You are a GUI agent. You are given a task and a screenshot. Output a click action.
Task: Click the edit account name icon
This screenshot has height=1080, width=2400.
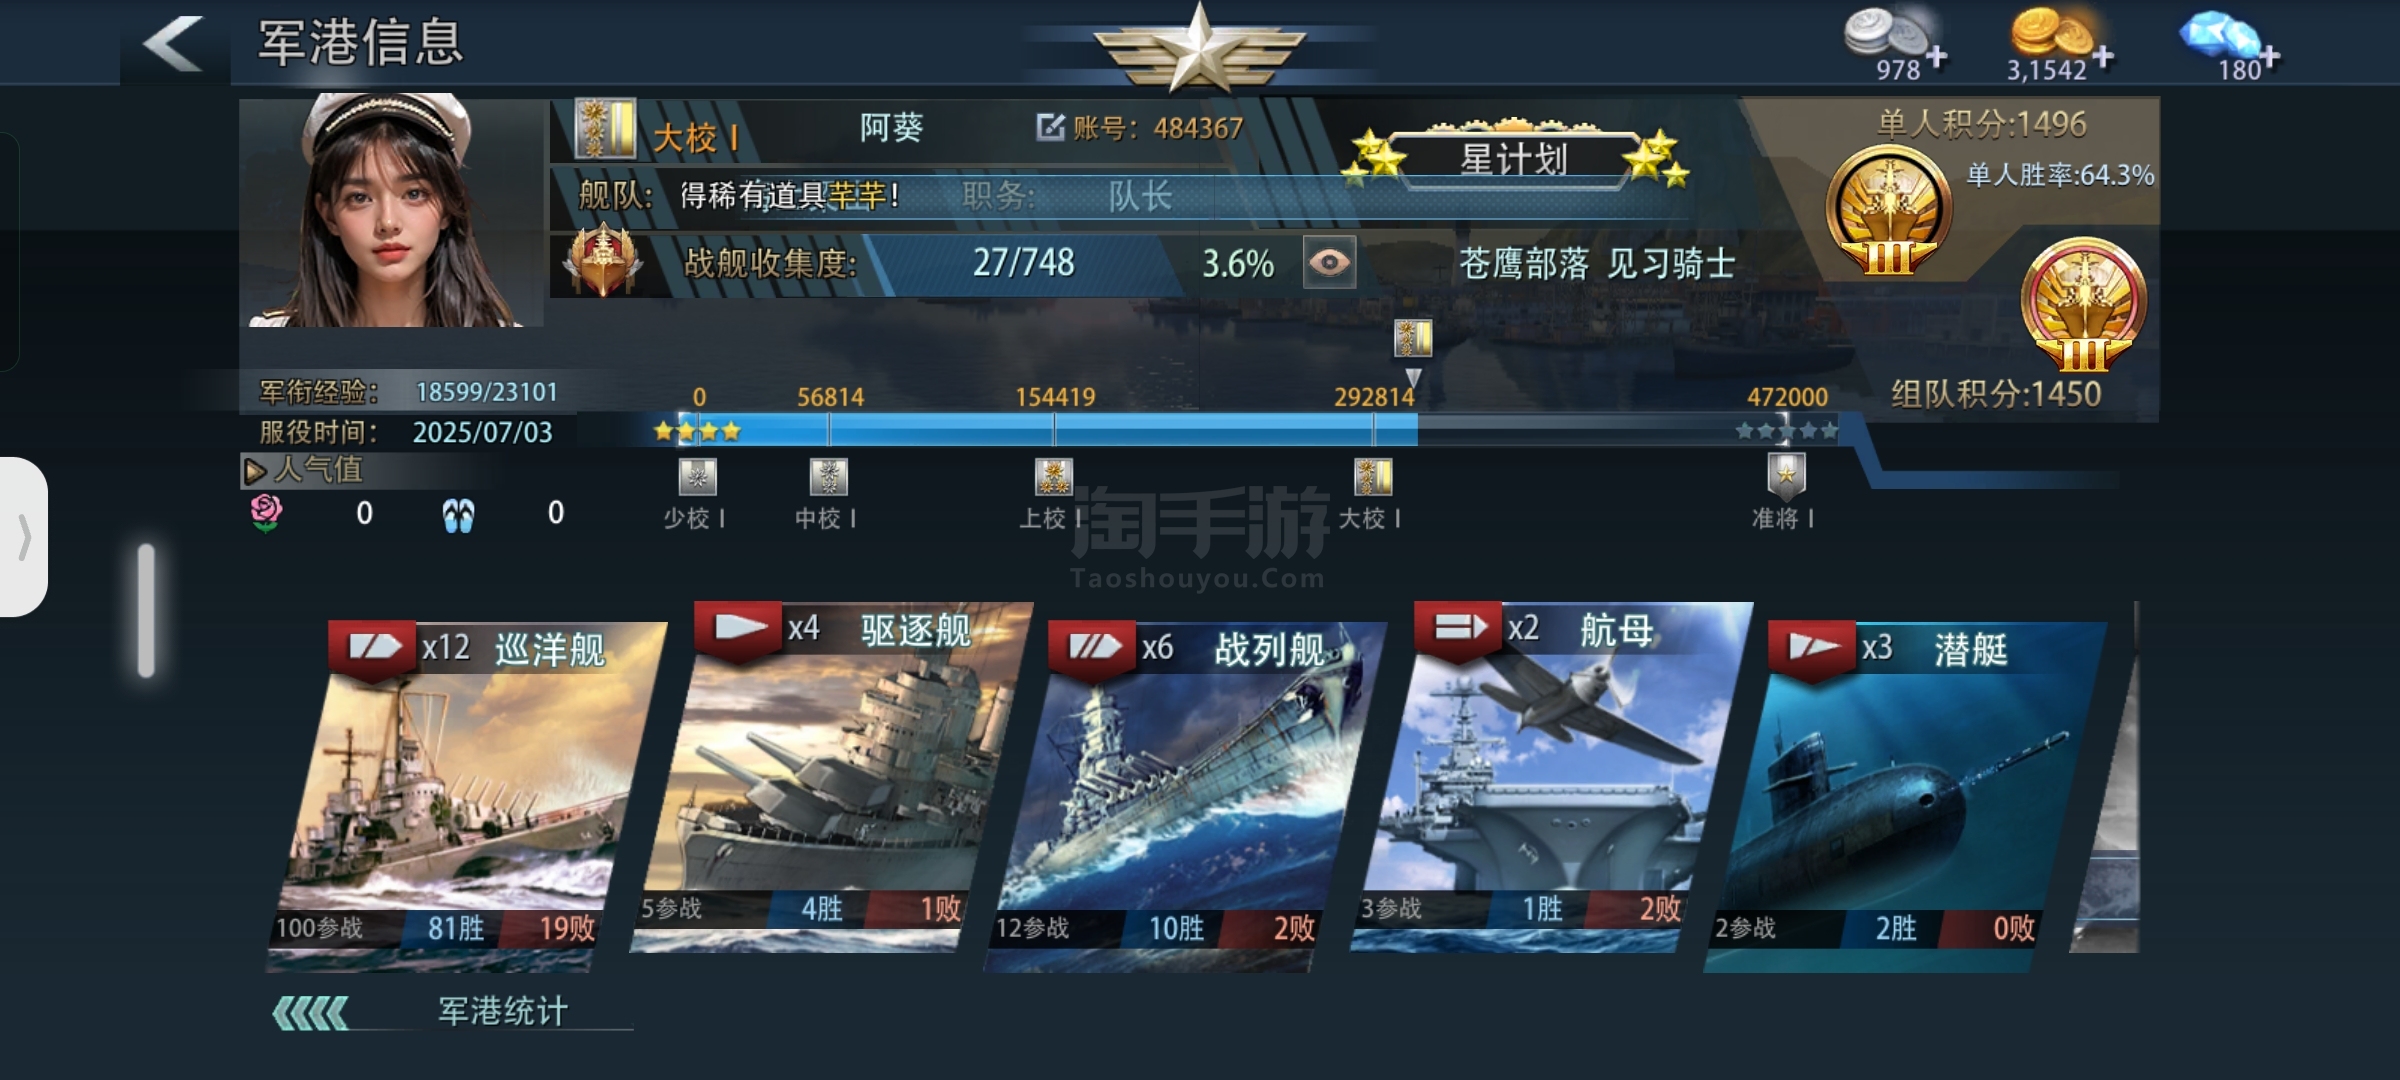[1050, 127]
